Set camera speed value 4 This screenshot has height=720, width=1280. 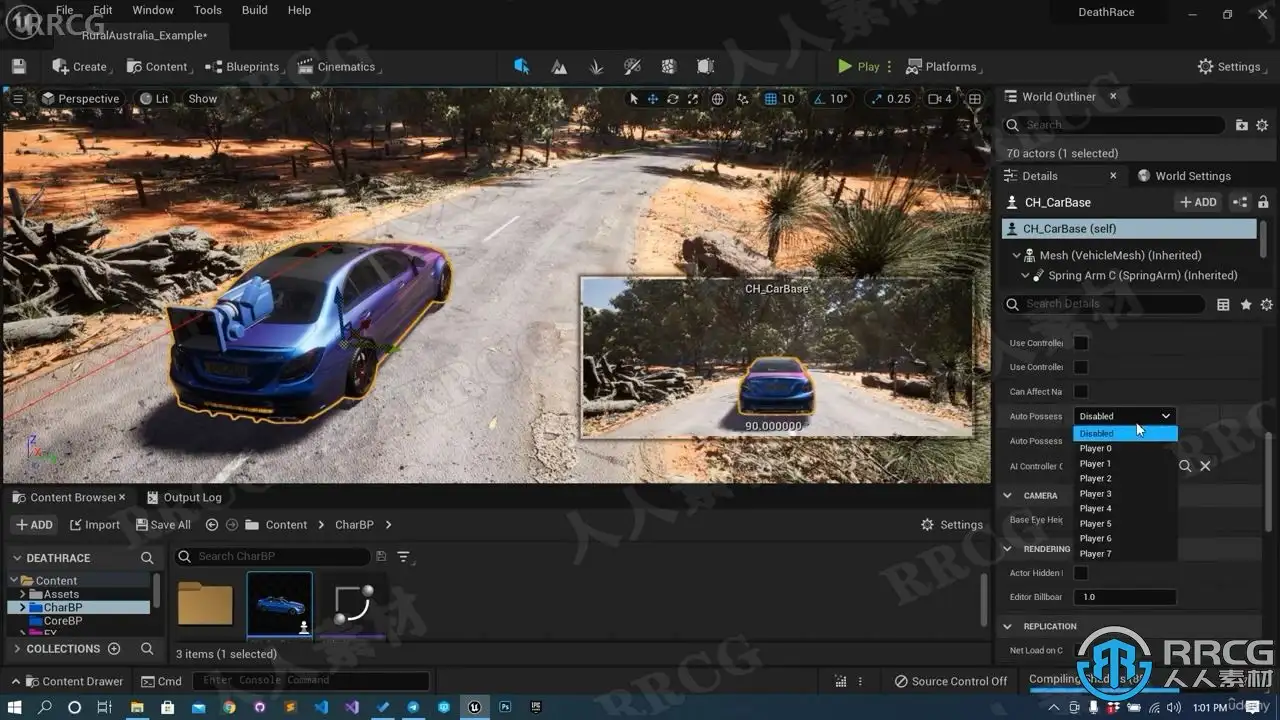click(x=940, y=99)
